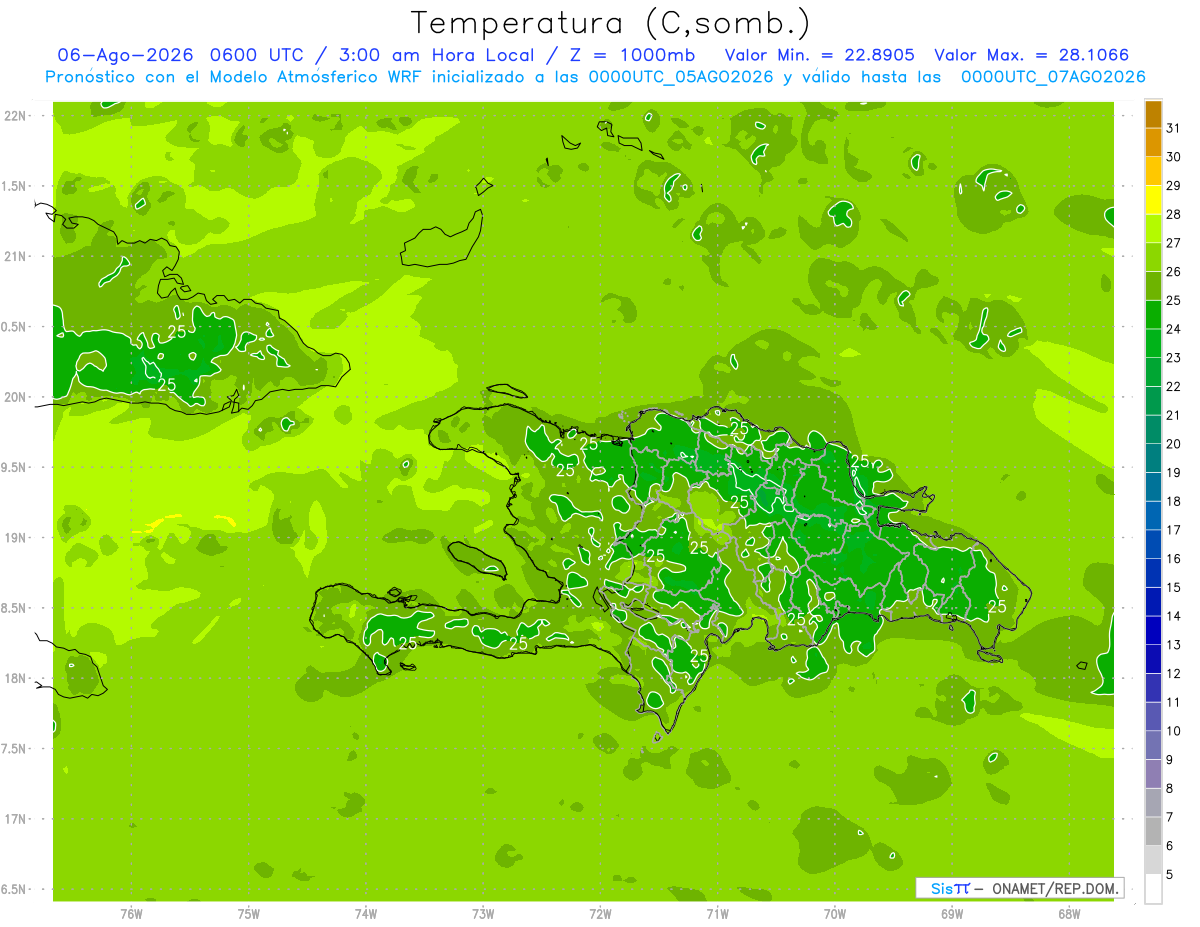Click the '73W' longitude axis label
This screenshot has height=927, width=1200.
click(x=483, y=914)
